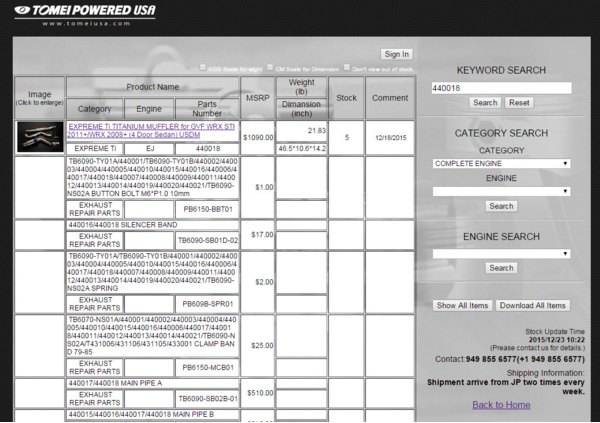Select 440017/440018 MAIN PIPE A text

point(115,383)
